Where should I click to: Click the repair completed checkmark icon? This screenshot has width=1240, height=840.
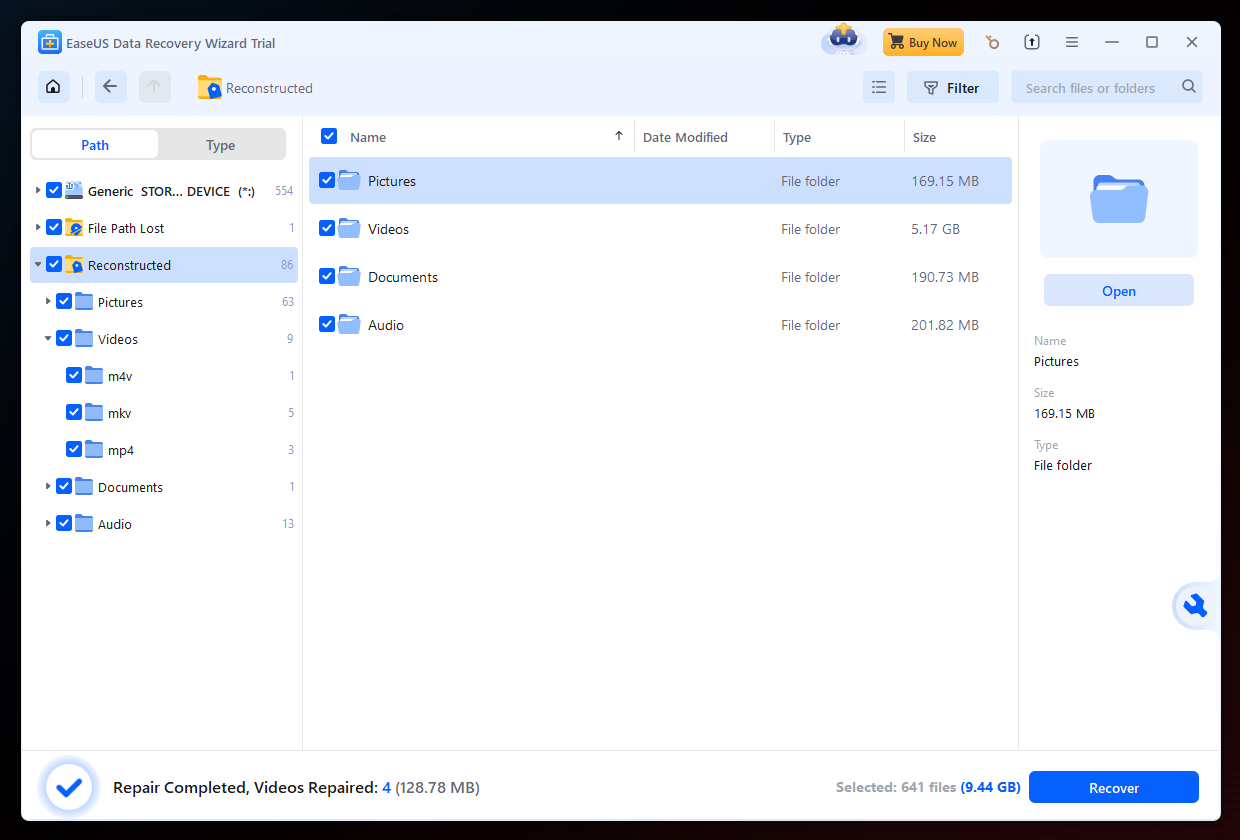(x=69, y=788)
